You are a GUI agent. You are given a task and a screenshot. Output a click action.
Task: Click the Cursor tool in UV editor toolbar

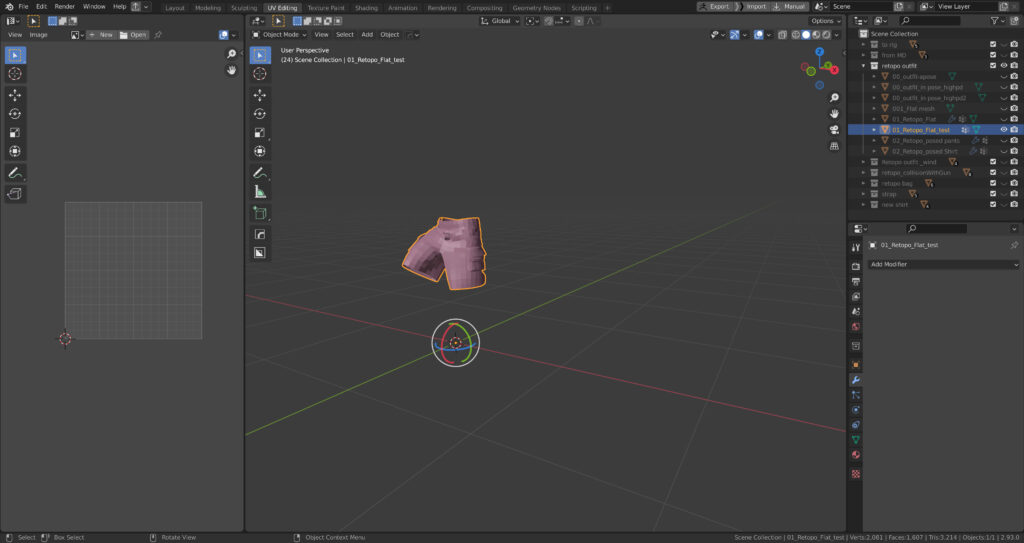pyautogui.click(x=15, y=74)
